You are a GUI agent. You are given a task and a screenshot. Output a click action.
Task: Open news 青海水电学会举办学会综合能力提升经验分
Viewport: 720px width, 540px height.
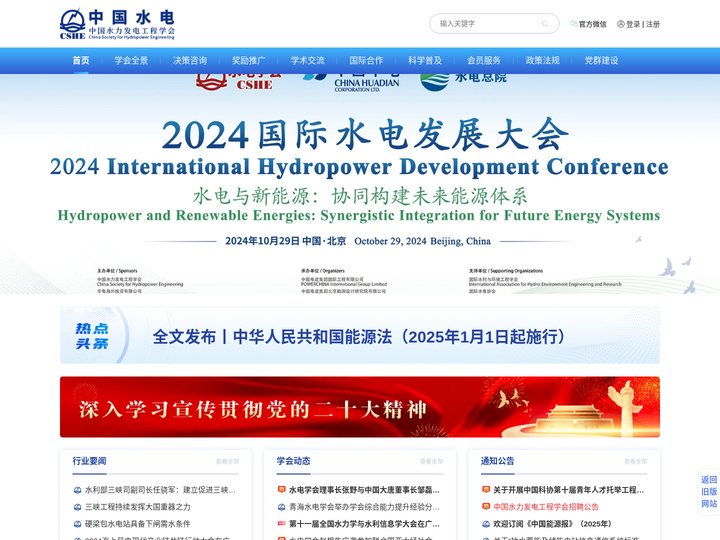pos(364,507)
